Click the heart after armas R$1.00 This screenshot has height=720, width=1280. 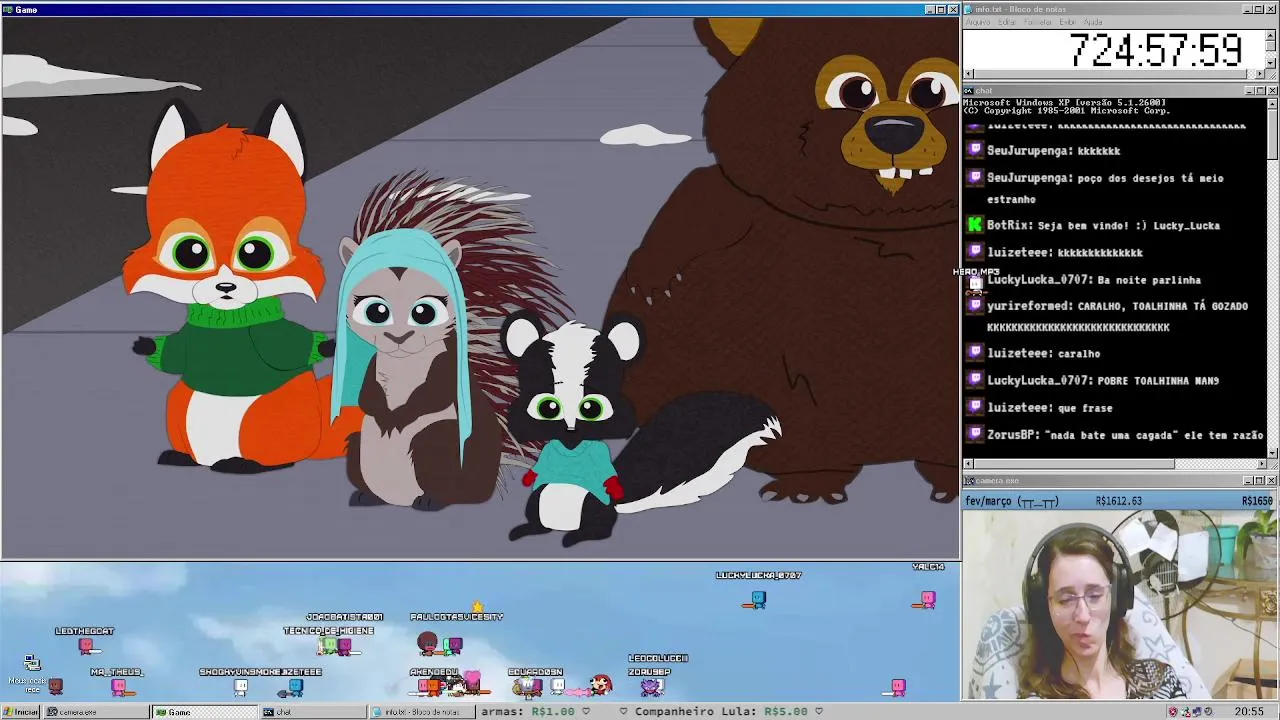(x=586, y=712)
